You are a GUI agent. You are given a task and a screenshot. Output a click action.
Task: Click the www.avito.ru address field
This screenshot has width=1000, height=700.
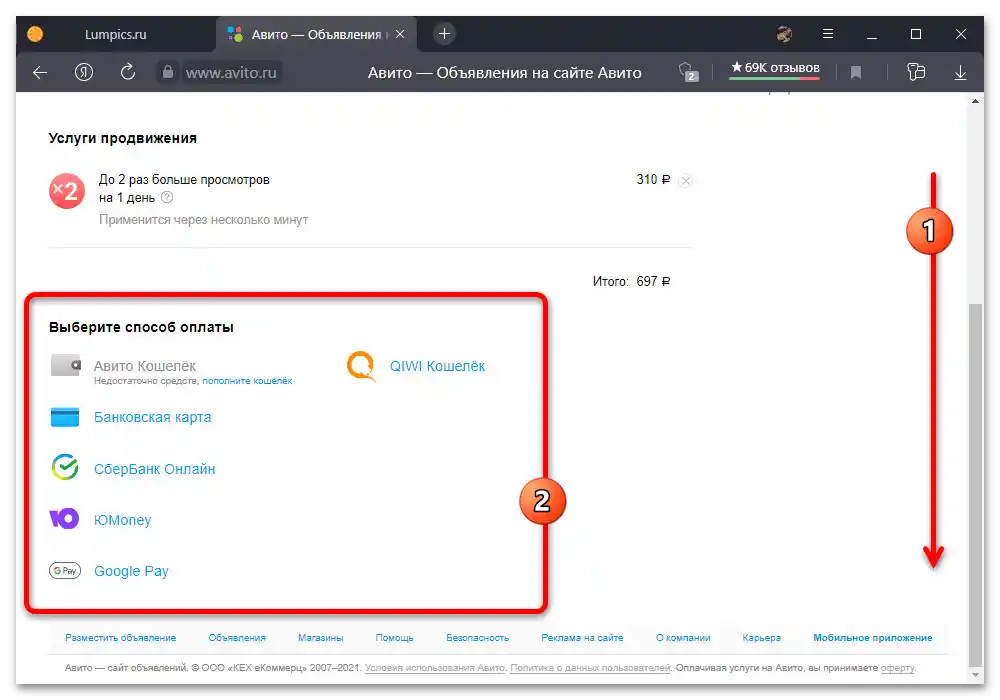[231, 73]
